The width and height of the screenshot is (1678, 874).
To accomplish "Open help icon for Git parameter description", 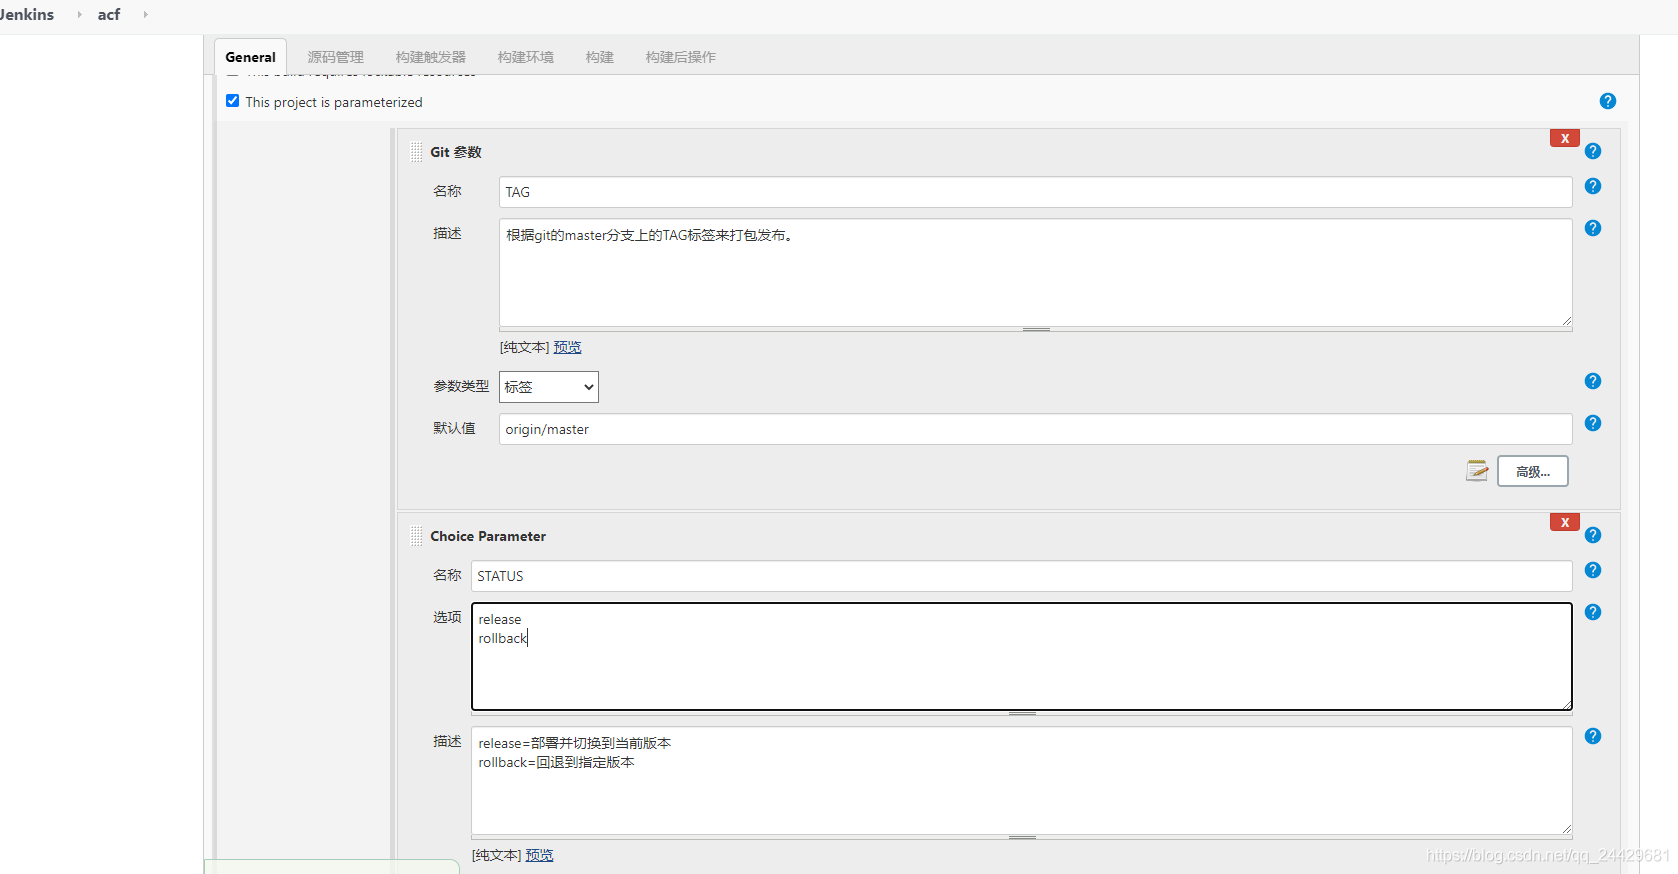I will 1593,228.
